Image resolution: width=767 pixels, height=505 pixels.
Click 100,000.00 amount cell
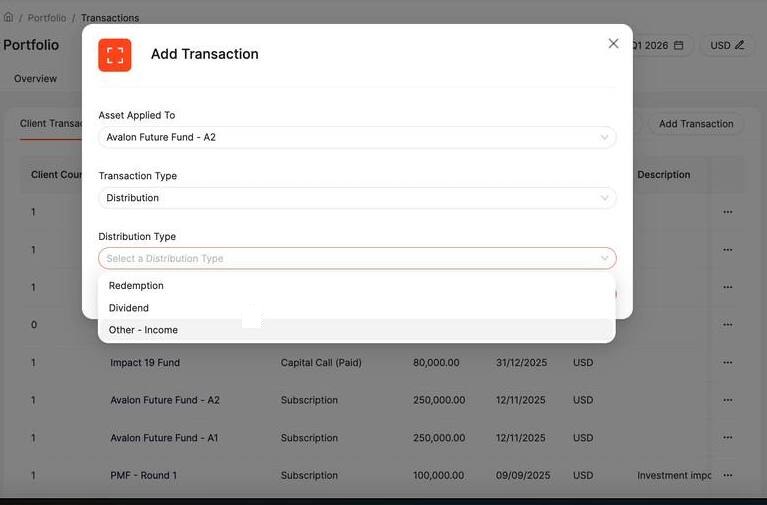pyautogui.click(x=438, y=475)
